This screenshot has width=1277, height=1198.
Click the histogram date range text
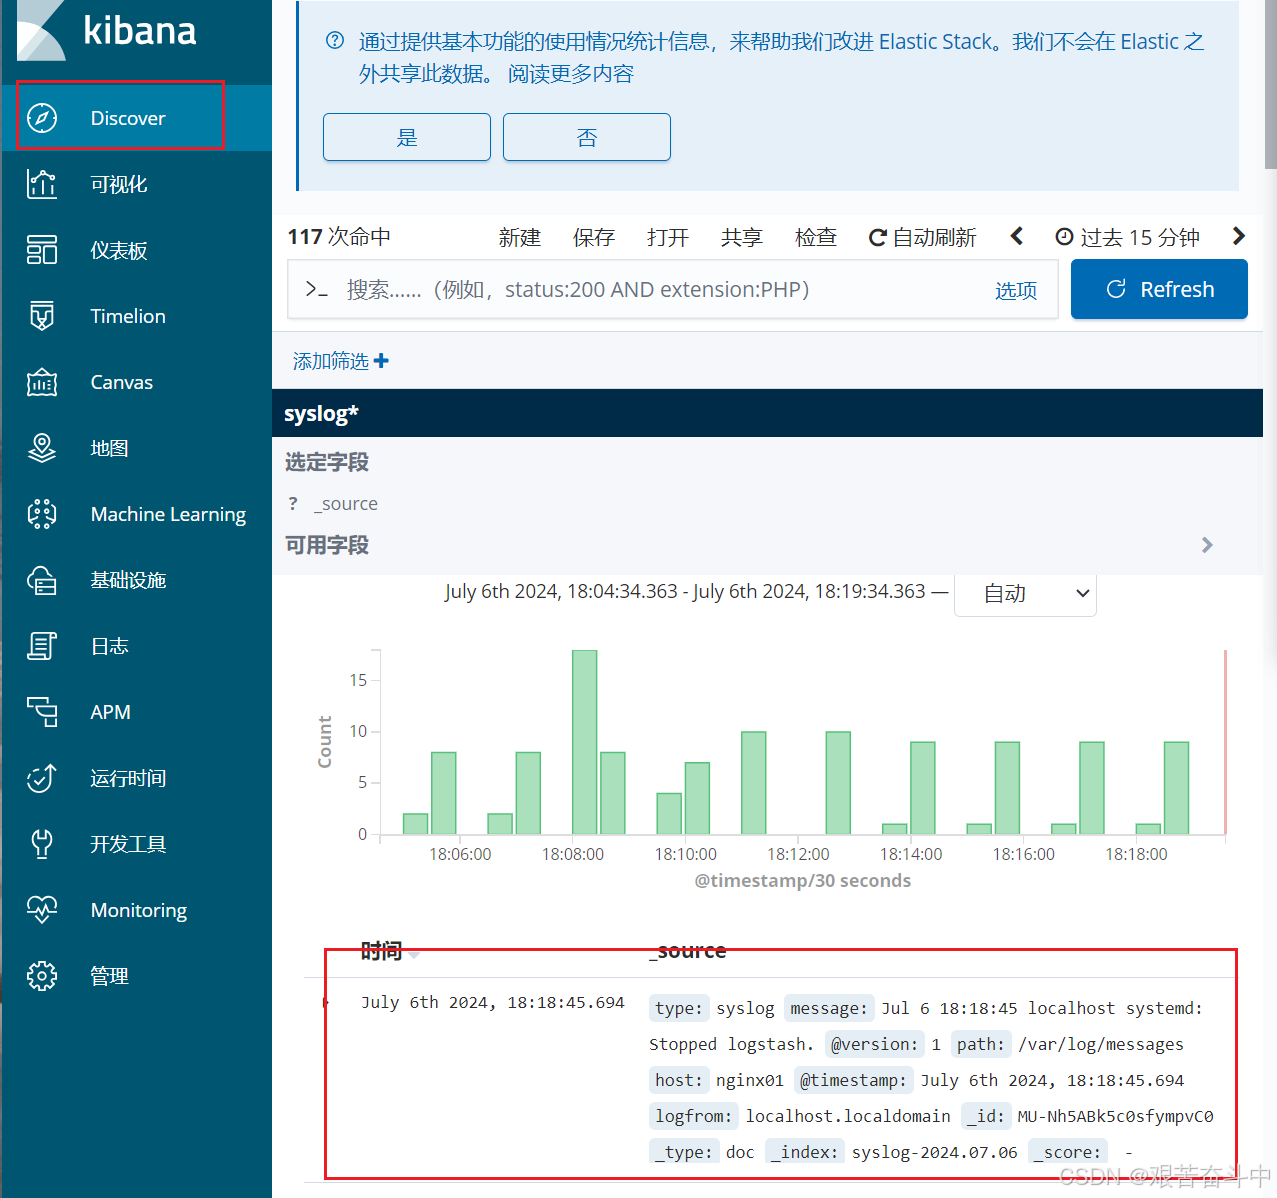(x=685, y=591)
